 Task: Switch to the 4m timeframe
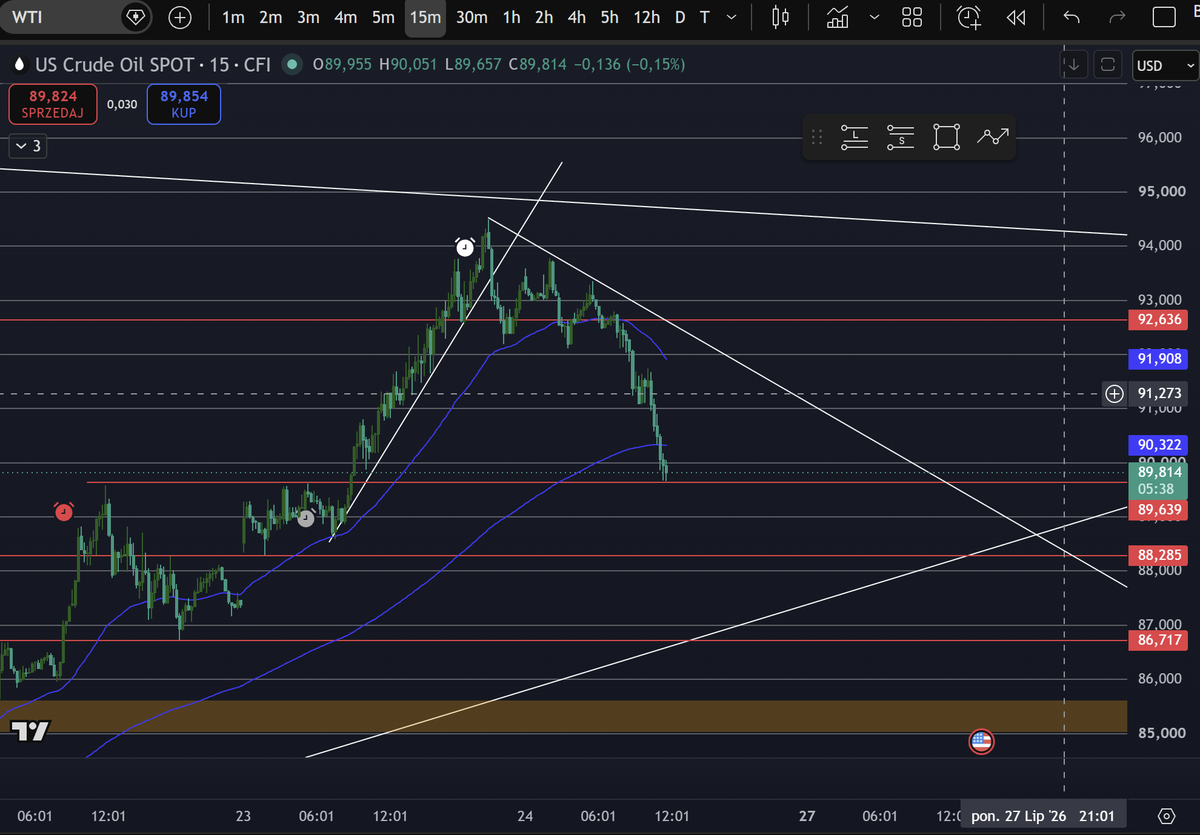(346, 17)
